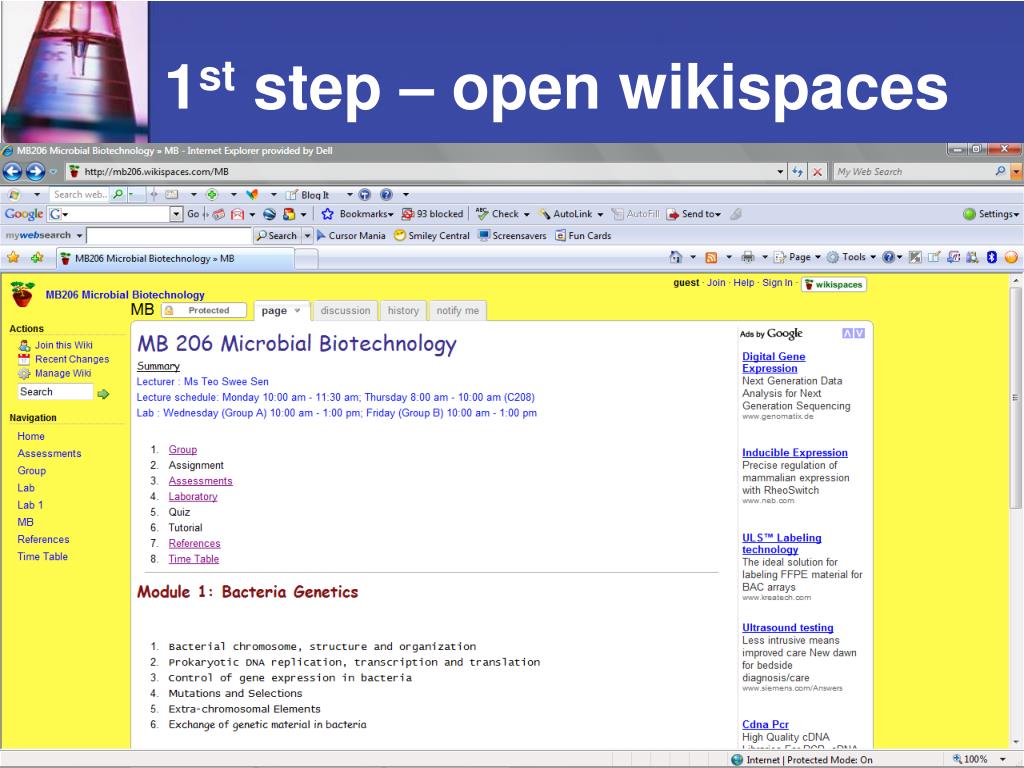
Task: Click the wiki Search input field
Action: coord(56,392)
